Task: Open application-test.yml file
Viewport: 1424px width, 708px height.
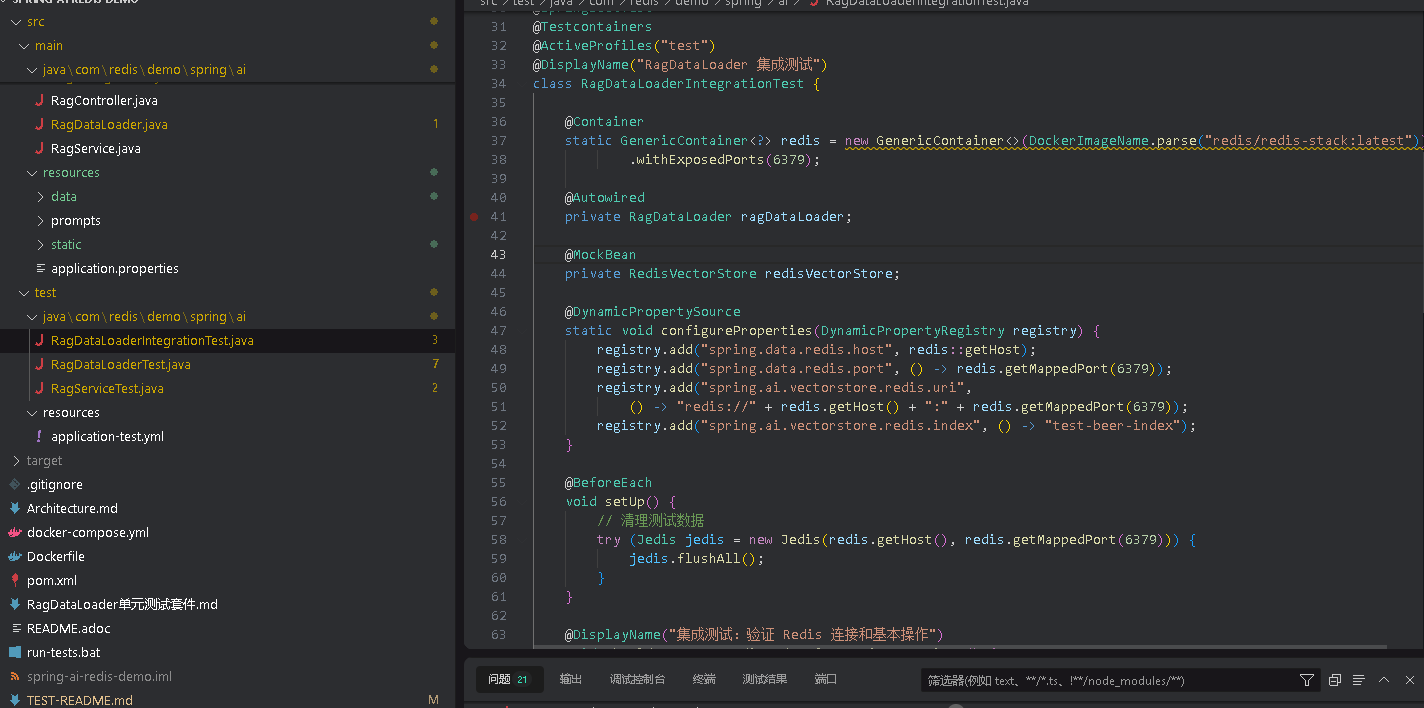Action: tap(107, 437)
